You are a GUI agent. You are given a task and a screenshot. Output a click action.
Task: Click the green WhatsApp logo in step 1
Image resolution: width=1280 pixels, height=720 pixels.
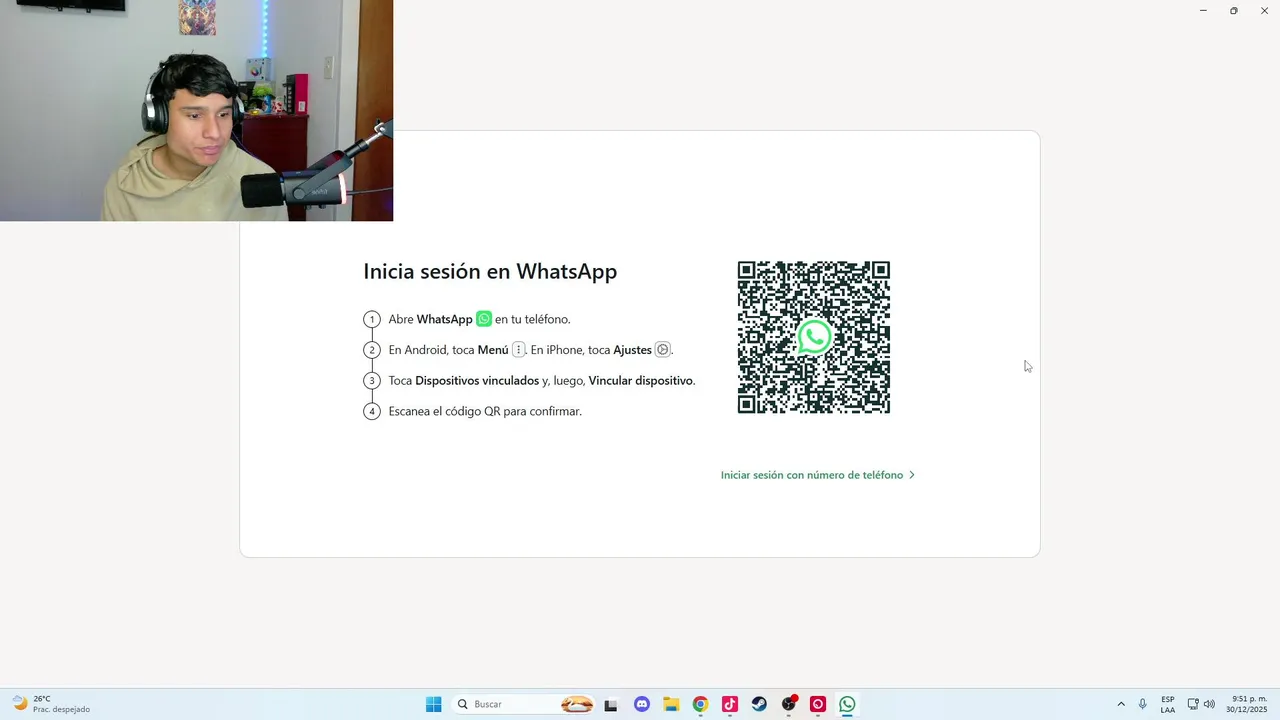coord(484,319)
